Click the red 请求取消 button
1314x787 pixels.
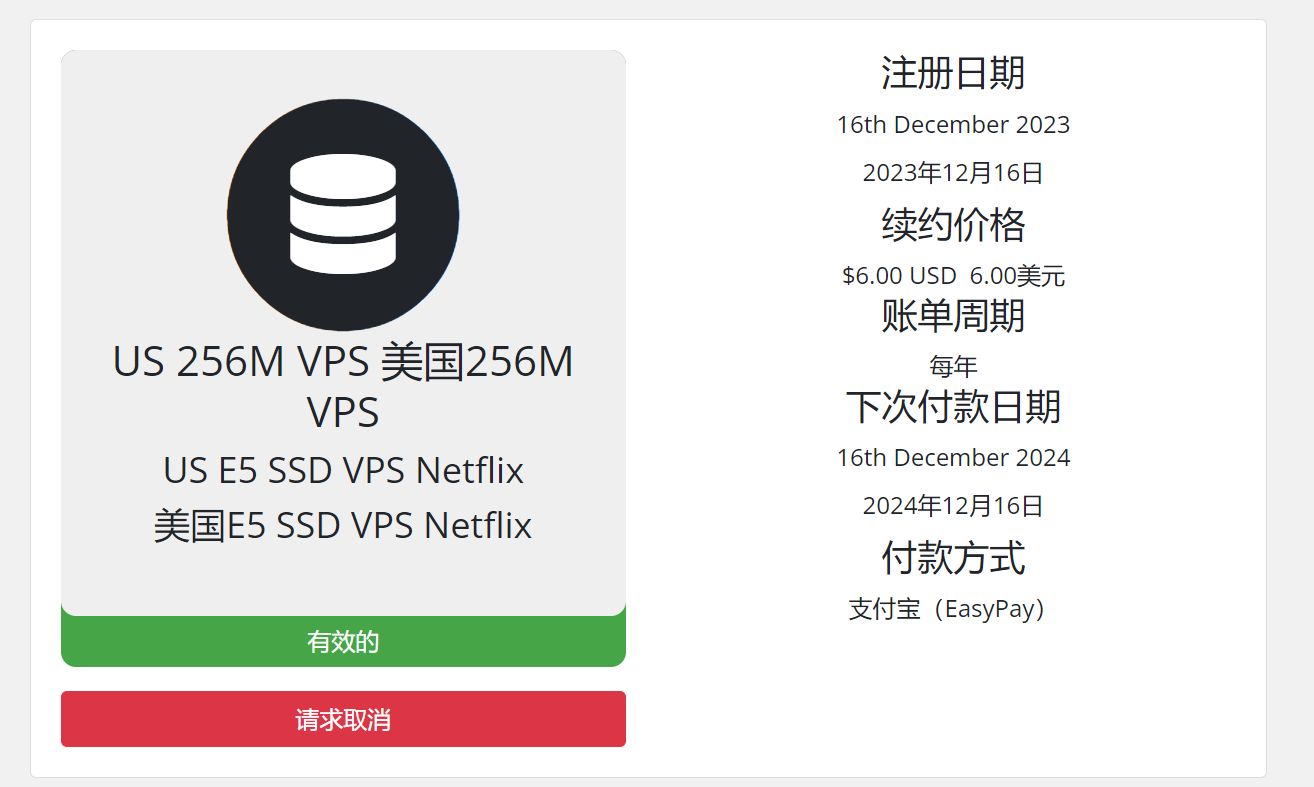tap(343, 719)
